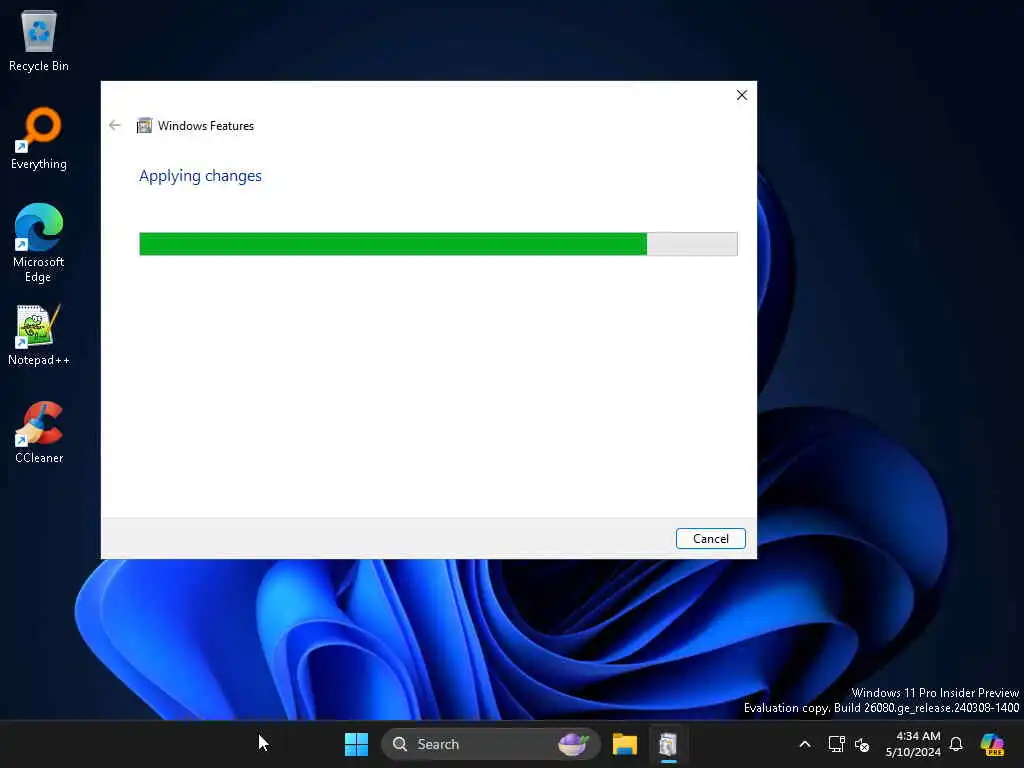Viewport: 1024px width, 768px height.
Task: Click the Windows Features title icon
Action: coord(144,125)
